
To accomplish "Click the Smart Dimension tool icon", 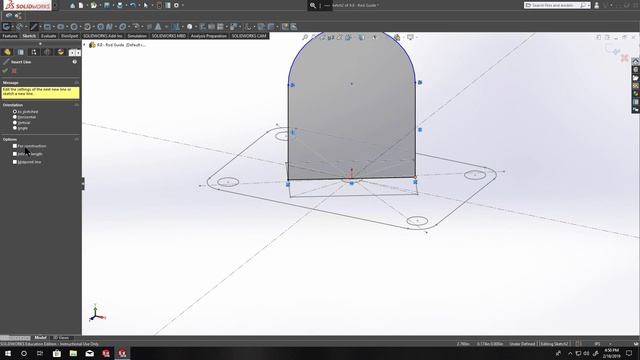I will [x=19, y=27].
